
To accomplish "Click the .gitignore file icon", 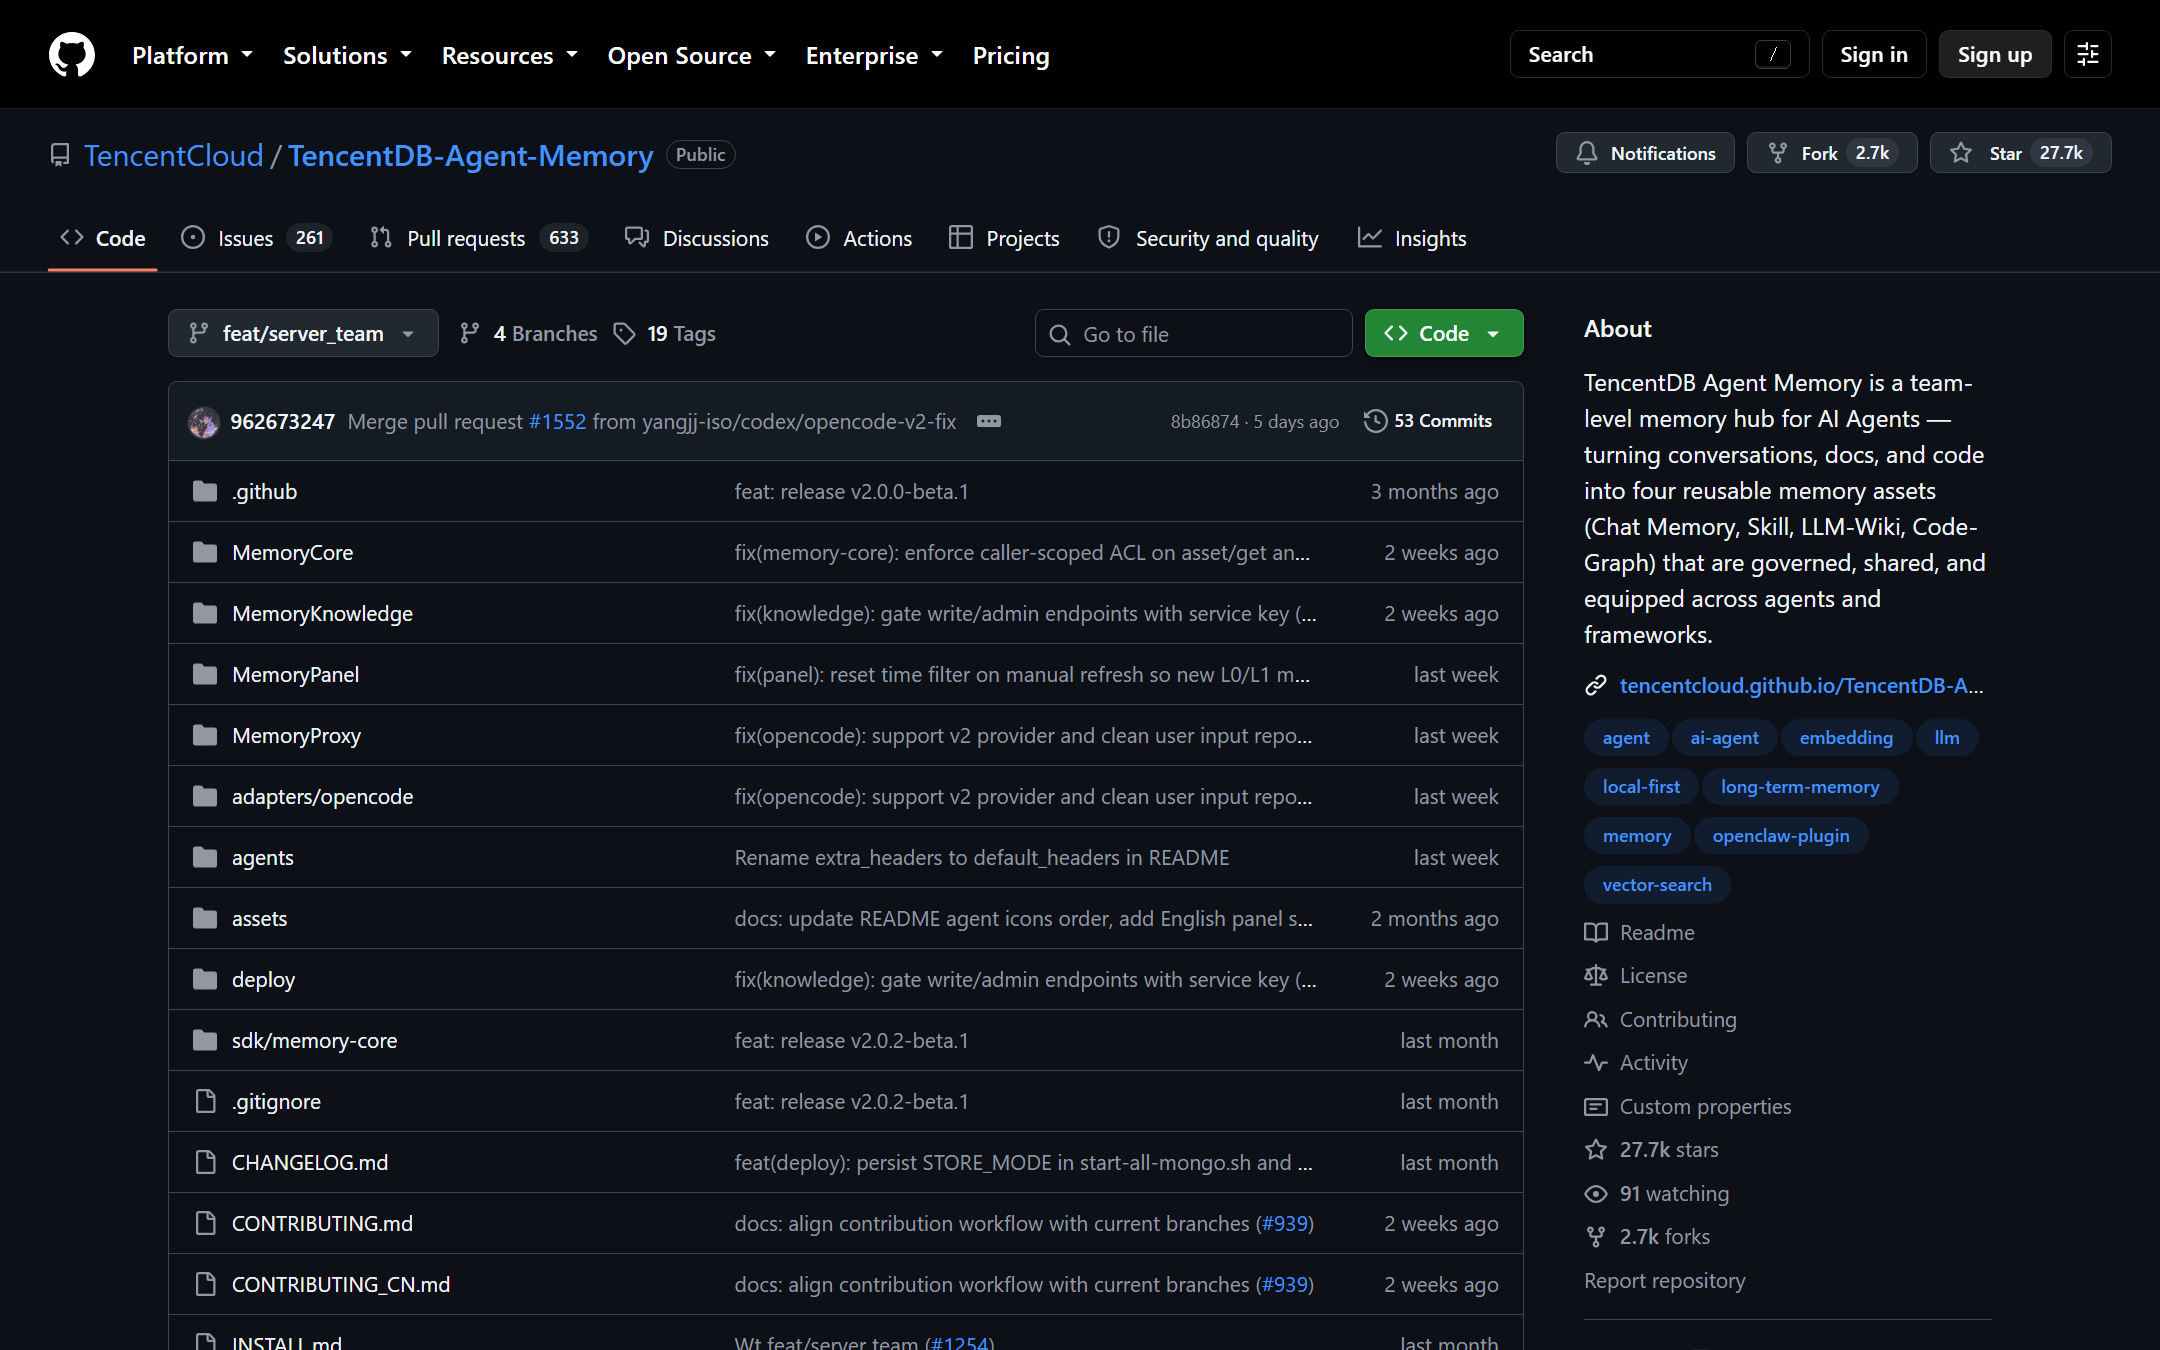I will (x=205, y=1101).
